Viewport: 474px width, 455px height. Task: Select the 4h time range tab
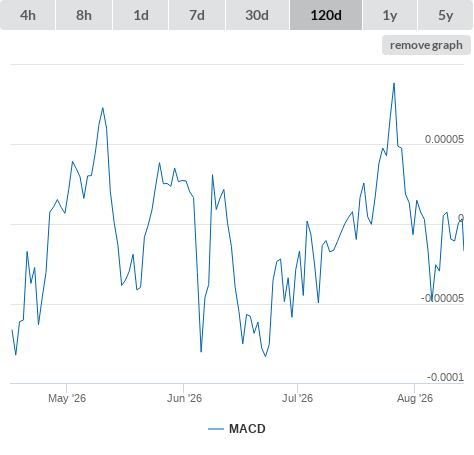click(x=28, y=15)
